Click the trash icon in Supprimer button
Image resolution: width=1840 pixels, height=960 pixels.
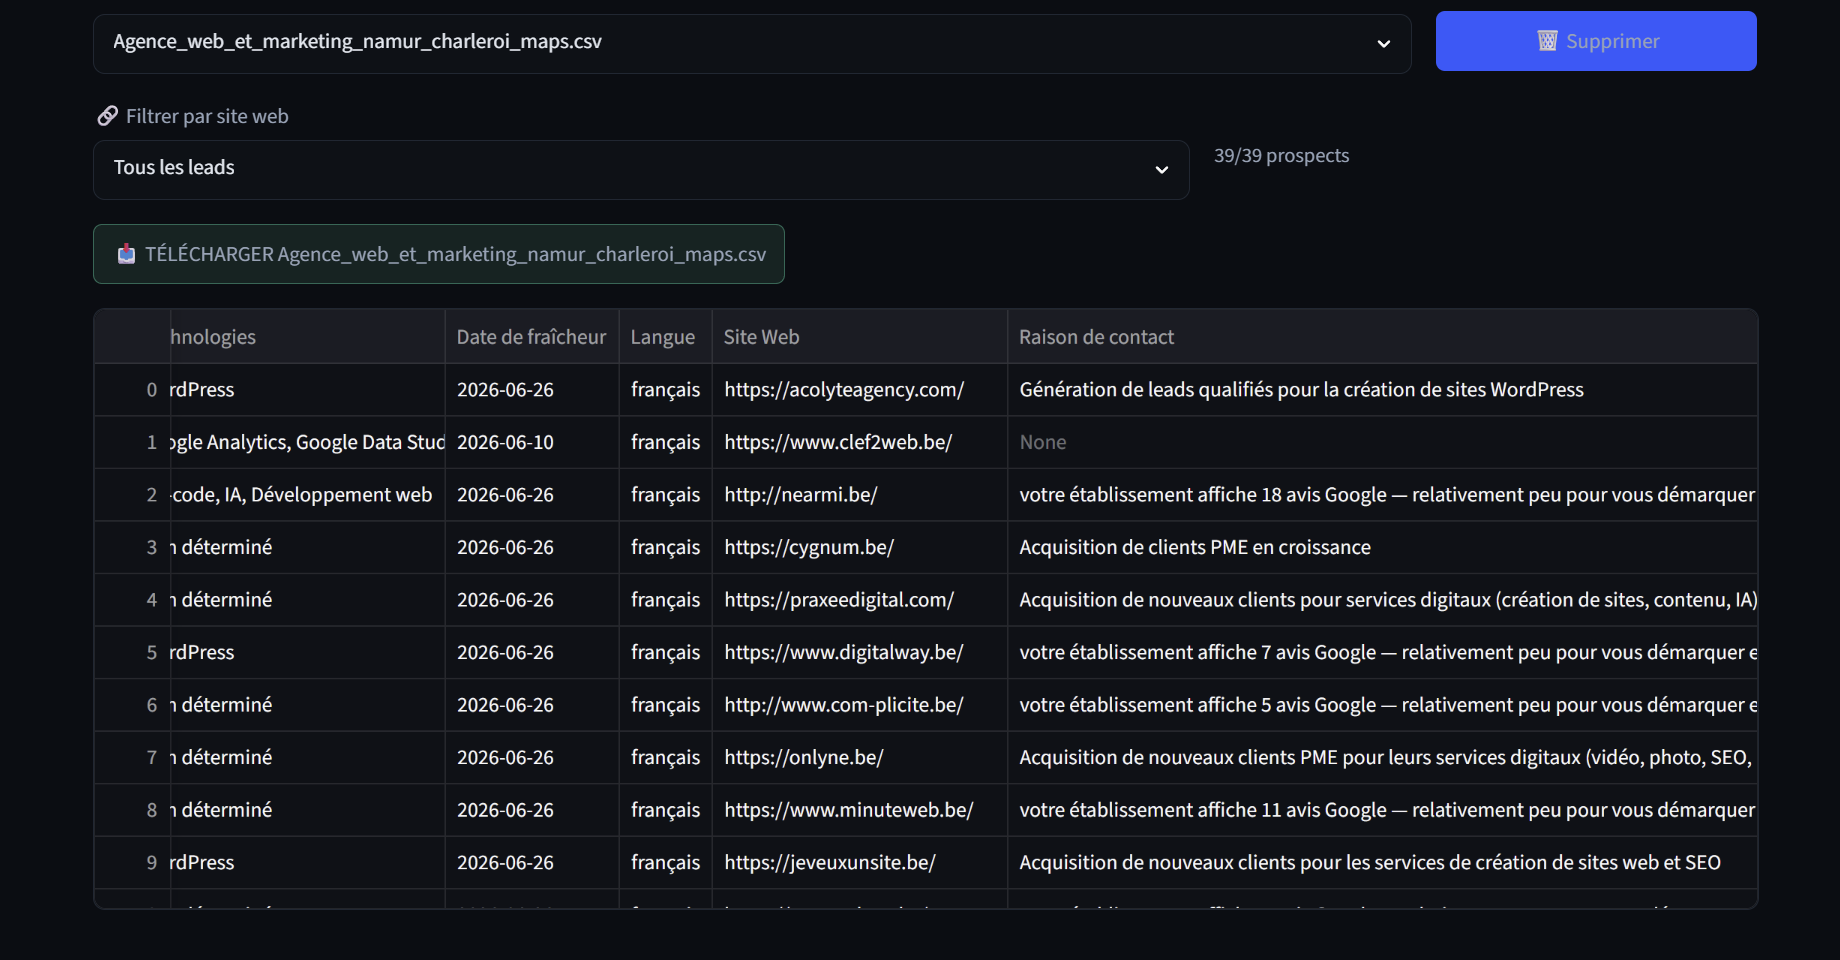[x=1547, y=41]
